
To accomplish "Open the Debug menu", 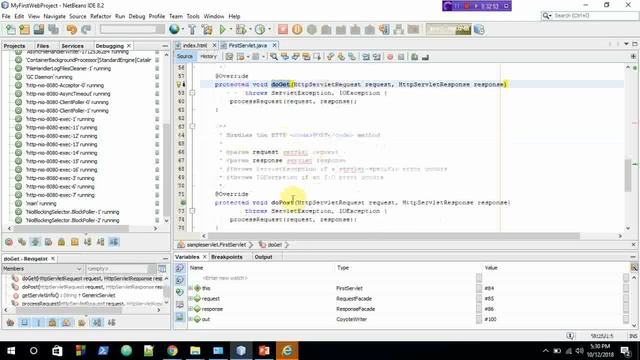I will click(x=137, y=16).
